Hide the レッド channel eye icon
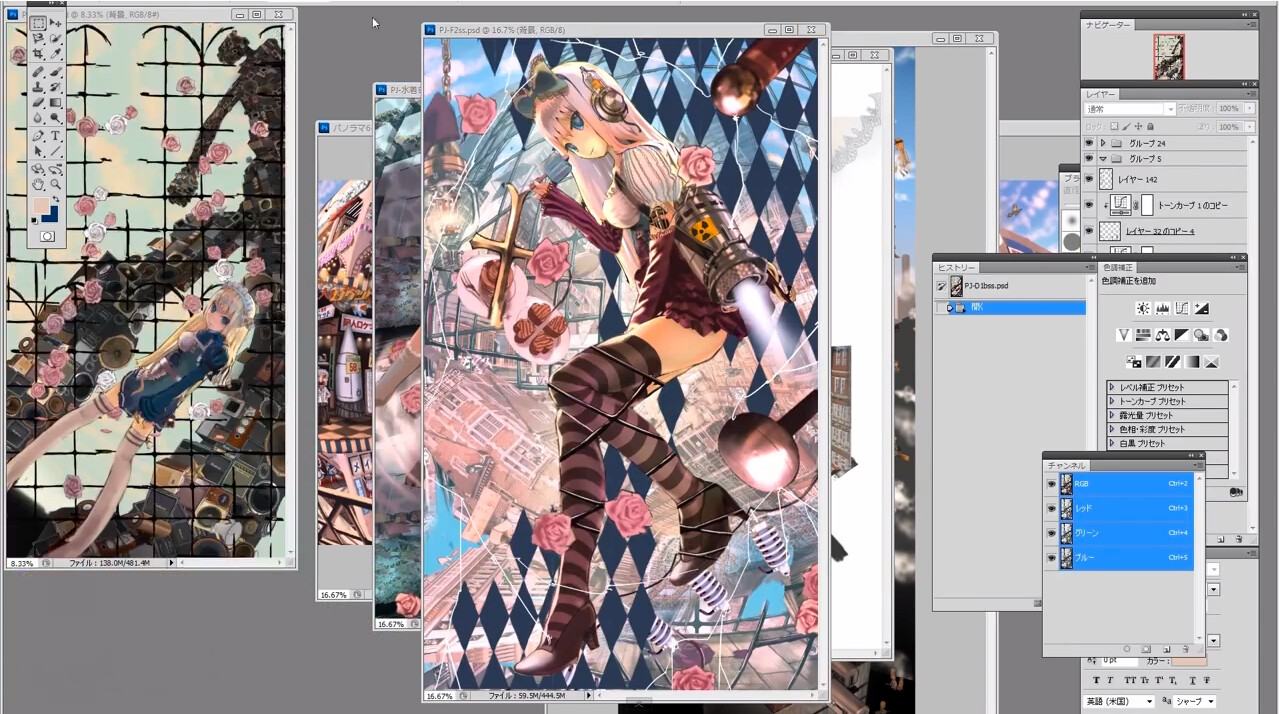 [x=1051, y=508]
